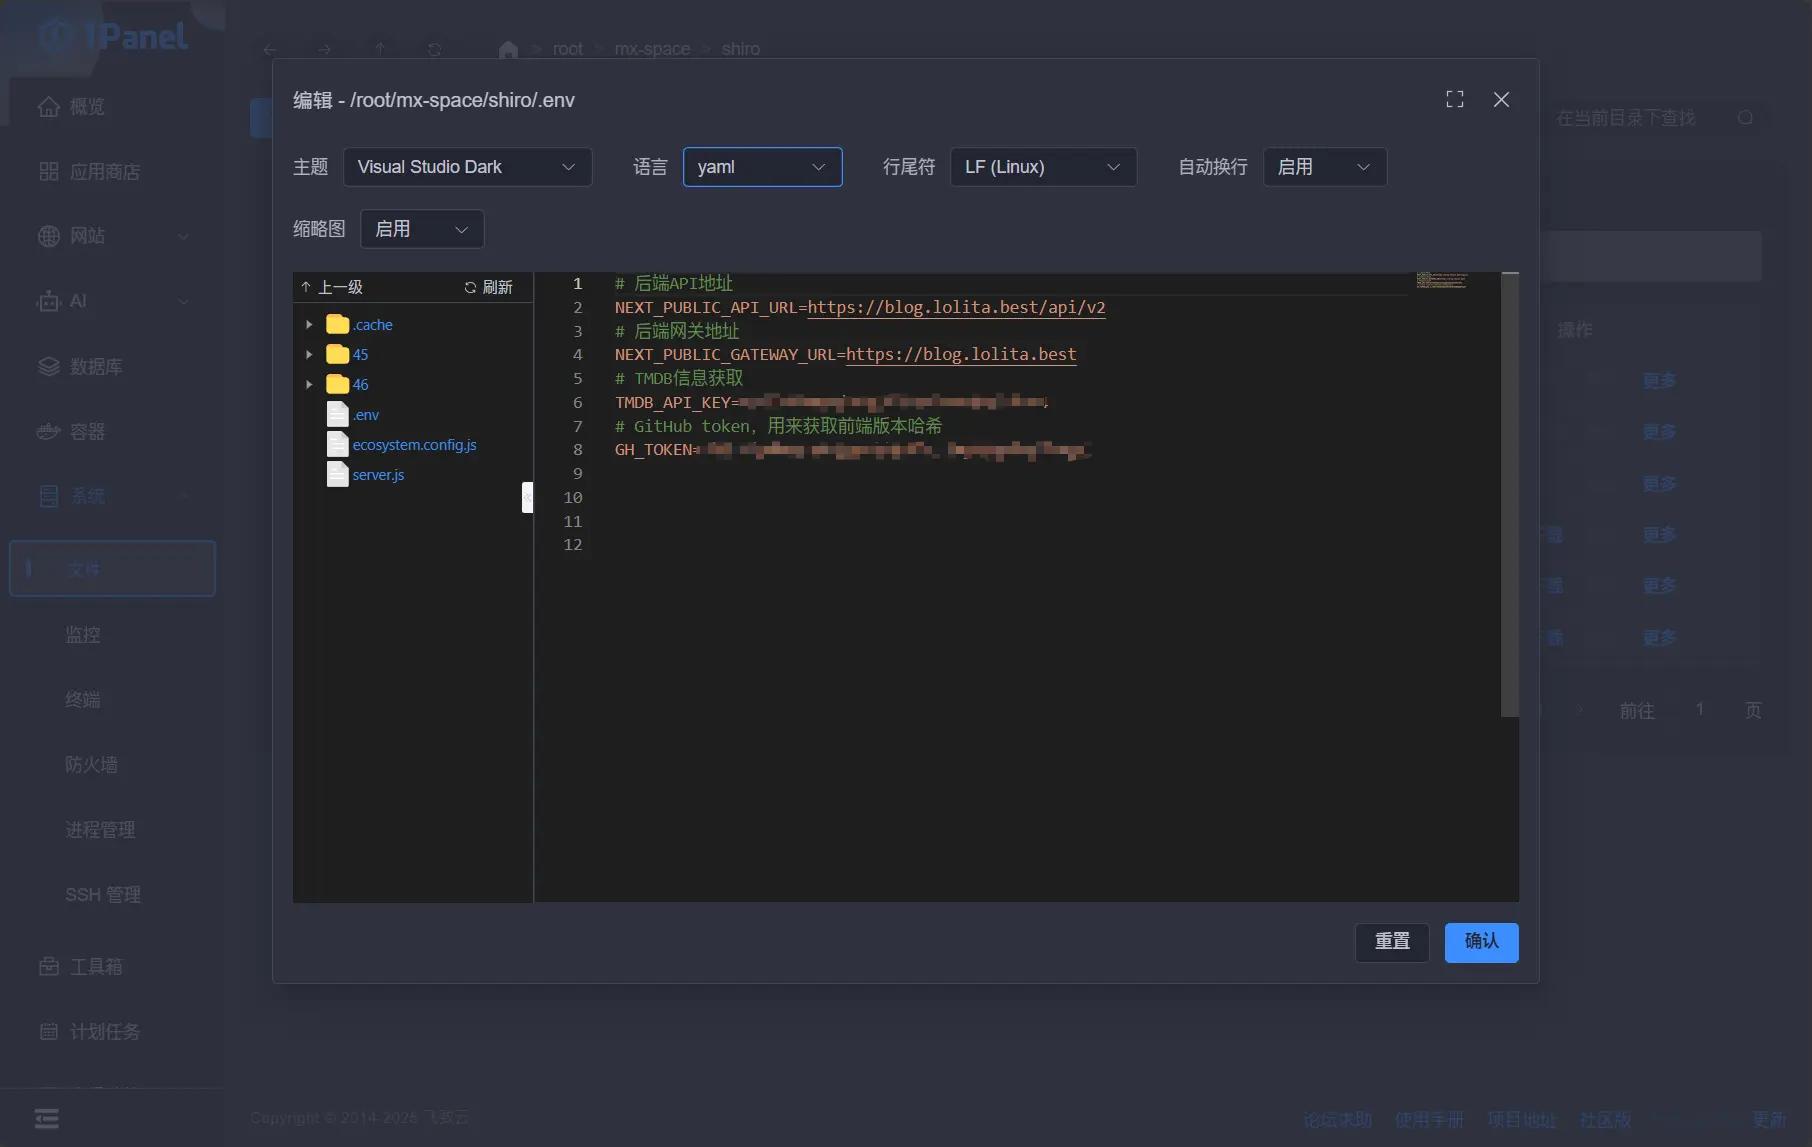The width and height of the screenshot is (1812, 1147).
Task: Click the server.js file icon
Action: coord(338,474)
